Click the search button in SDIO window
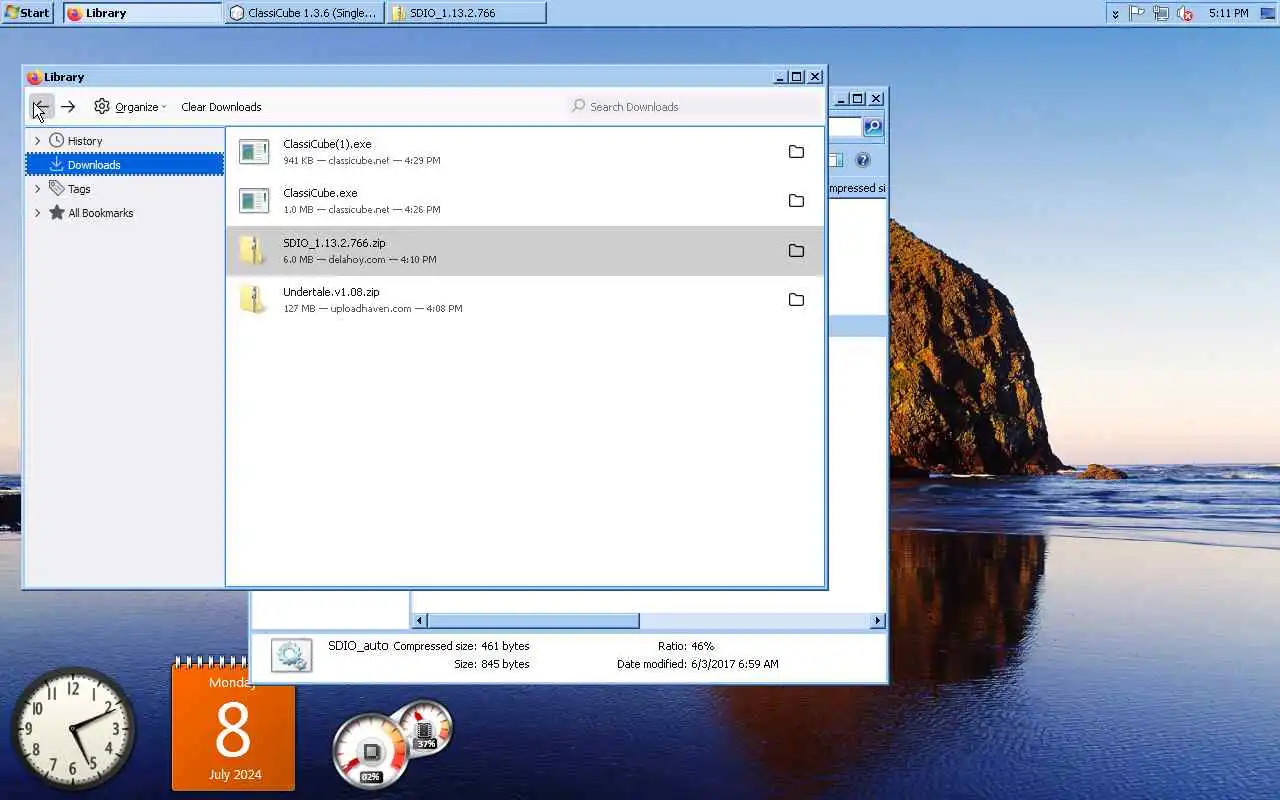This screenshot has width=1280, height=800. tap(873, 127)
